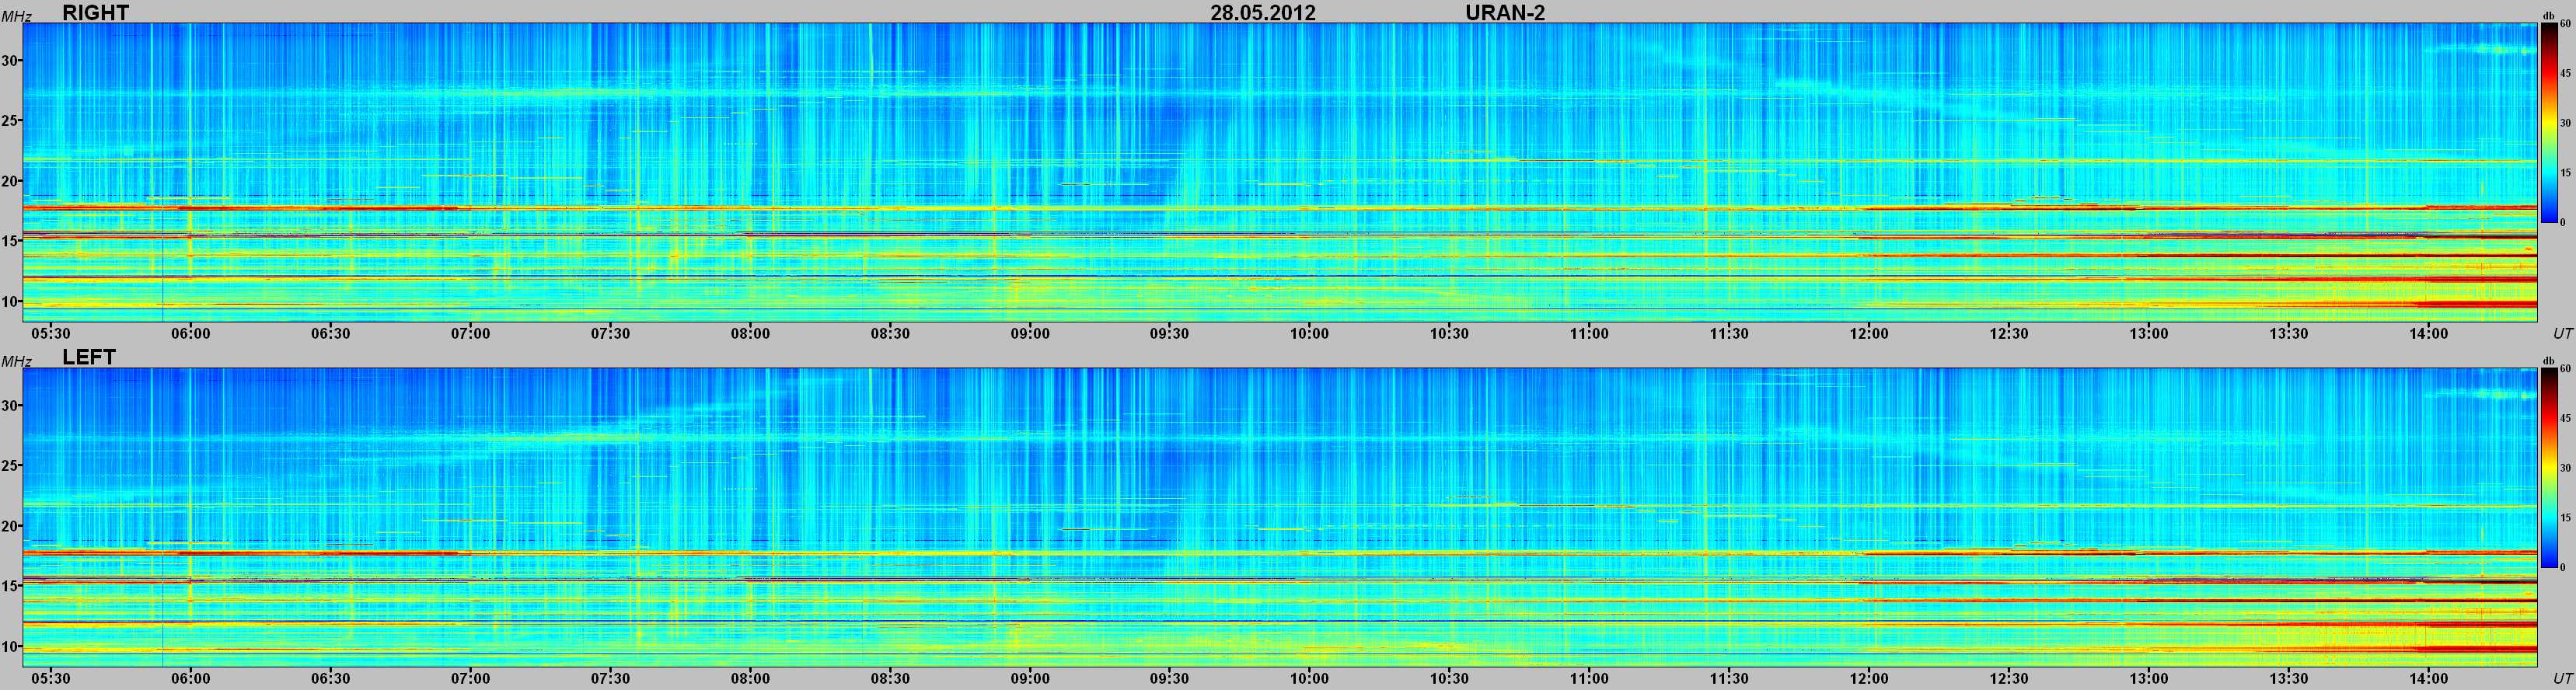Click the 11:00 tick under RIGHT panel
Viewport: 2576px width, 690px height.
point(1589,333)
